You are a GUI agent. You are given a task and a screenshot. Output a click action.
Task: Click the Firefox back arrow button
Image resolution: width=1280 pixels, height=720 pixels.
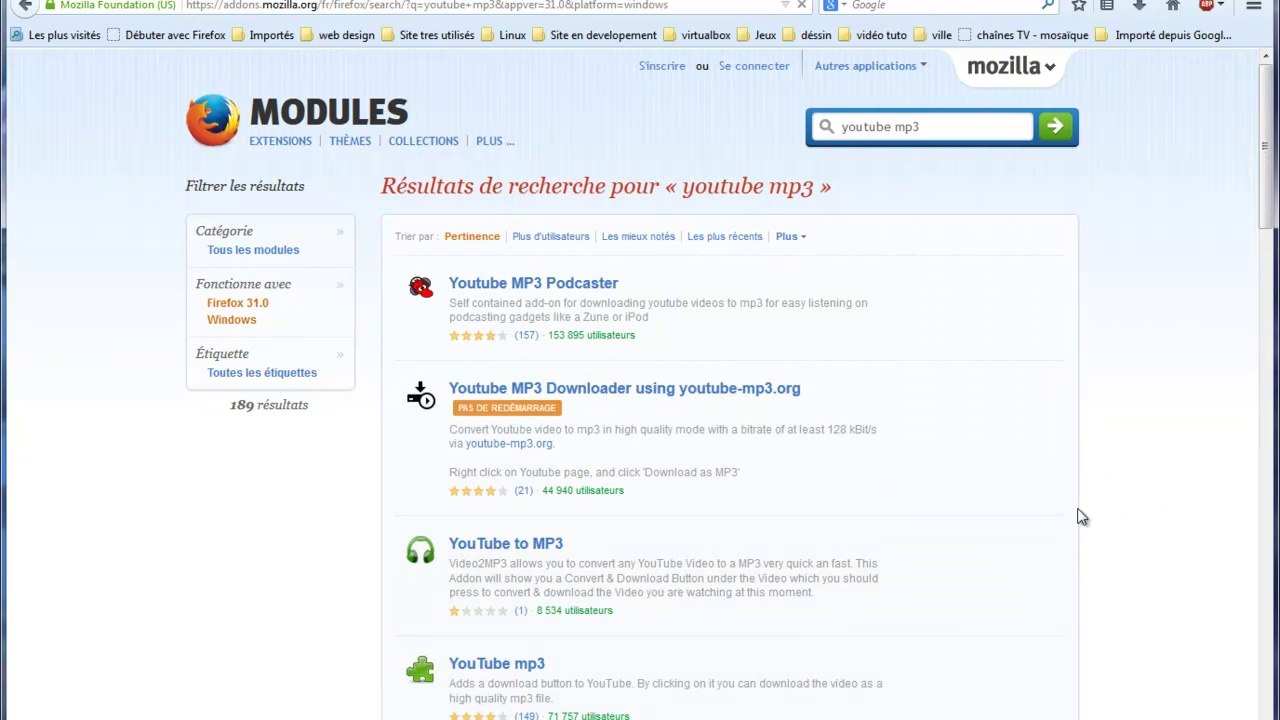coord(25,5)
